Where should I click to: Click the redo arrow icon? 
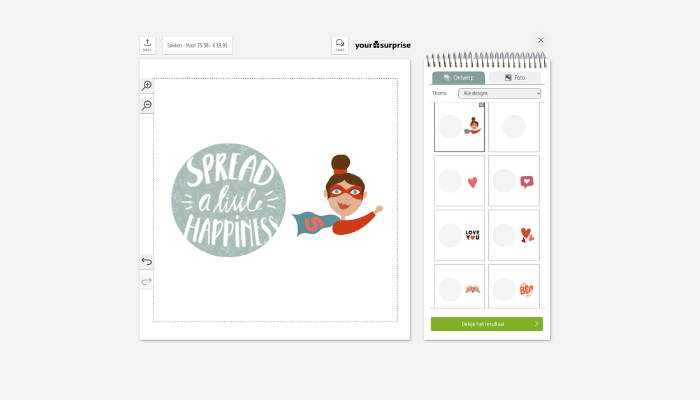pos(147,282)
